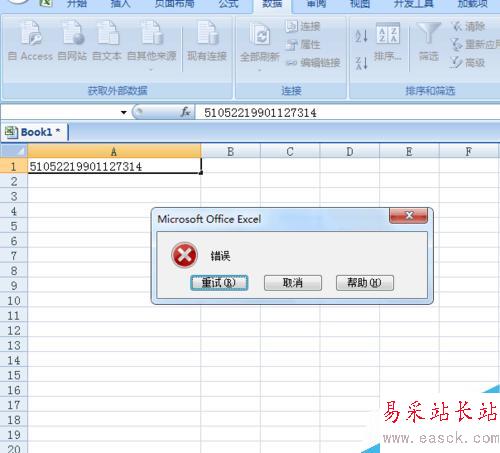Select the Book1 workbook tab
The height and width of the screenshot is (453, 500).
(36, 132)
